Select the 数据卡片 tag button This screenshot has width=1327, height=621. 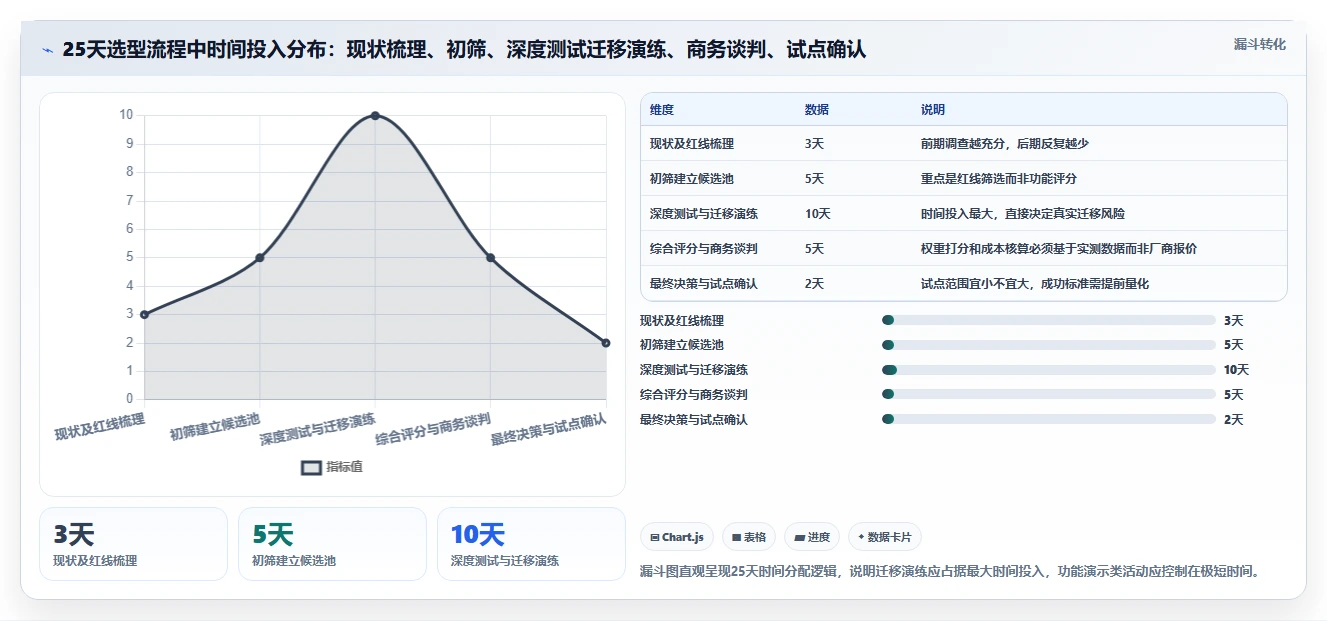[884, 537]
